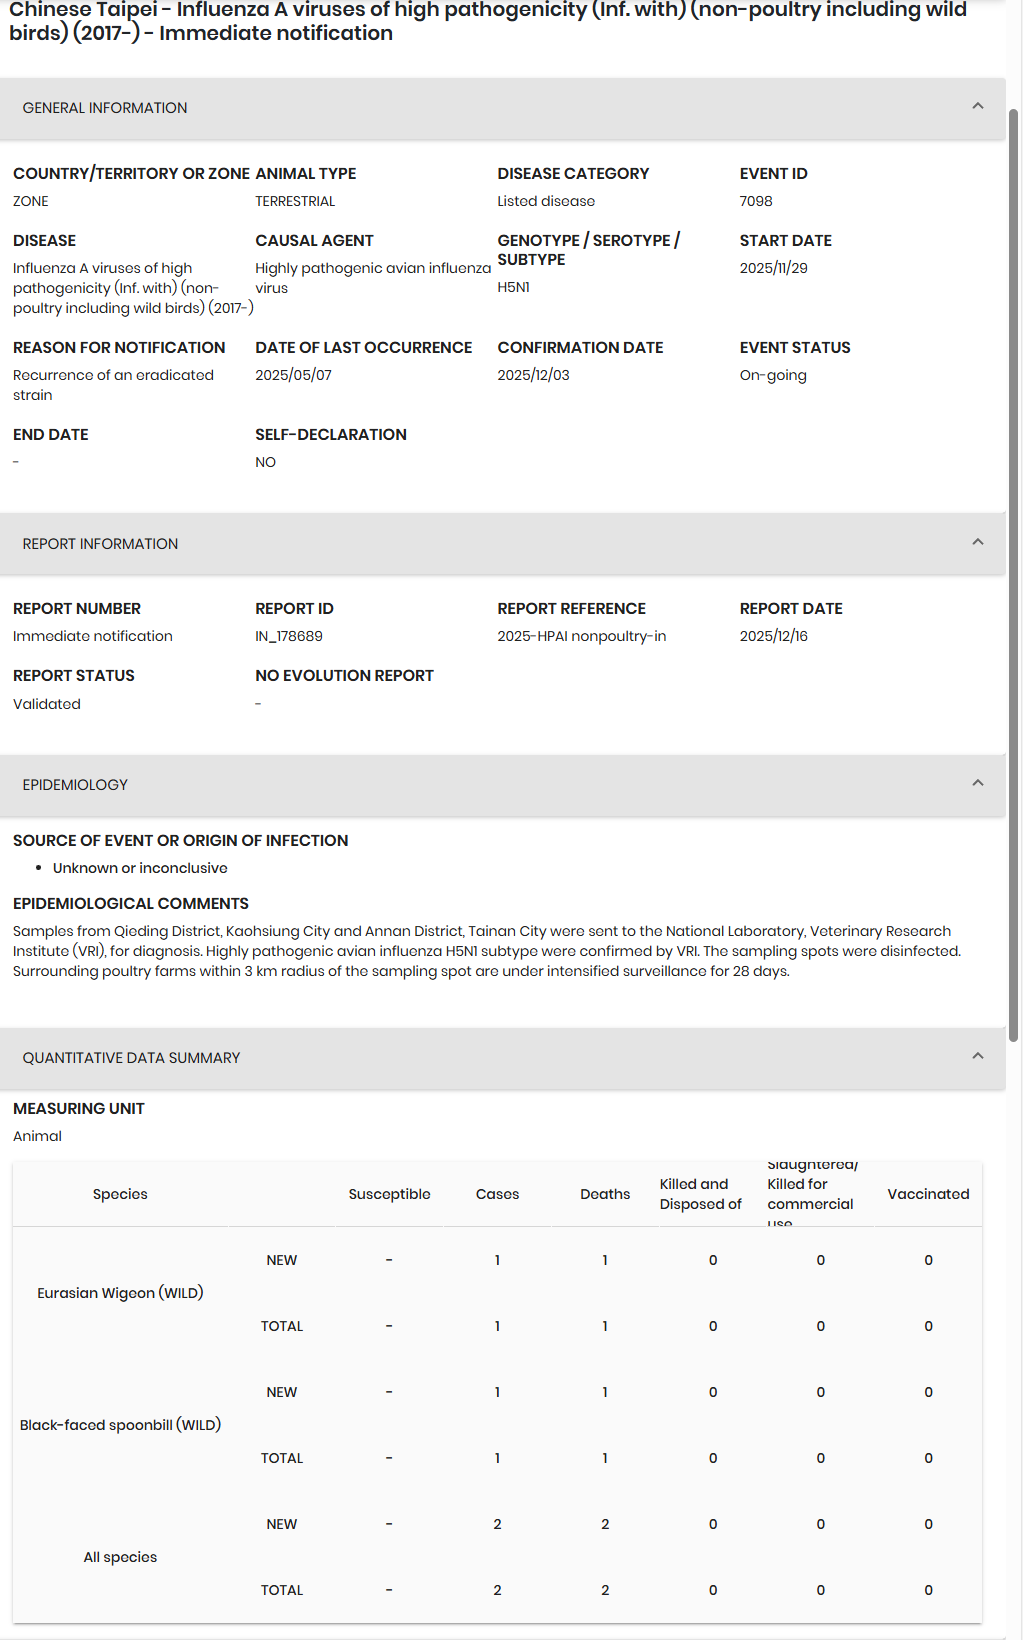The image size is (1023, 1640).
Task: Click the Vaccinated column header
Action: pos(928,1194)
